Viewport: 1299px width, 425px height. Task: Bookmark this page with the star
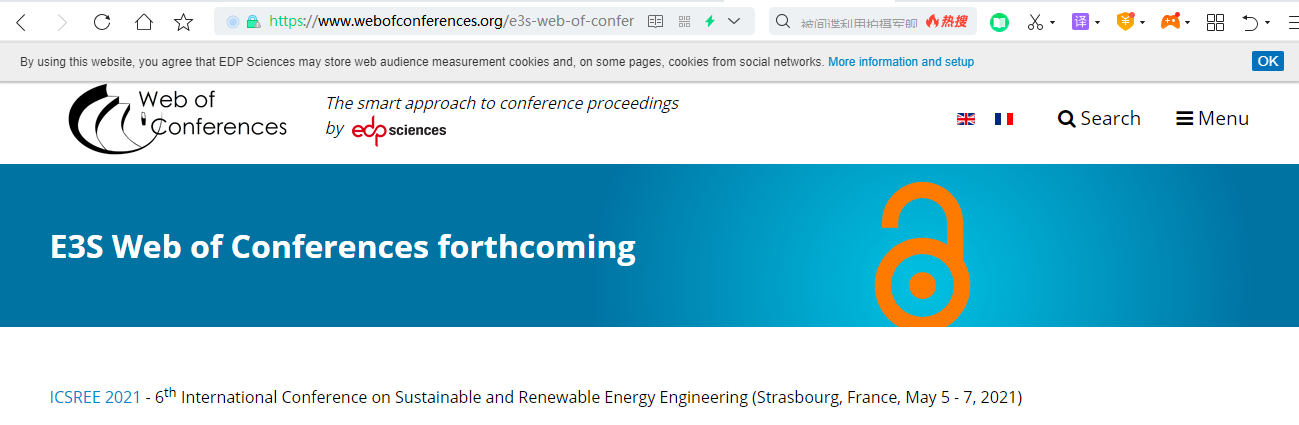coord(183,21)
